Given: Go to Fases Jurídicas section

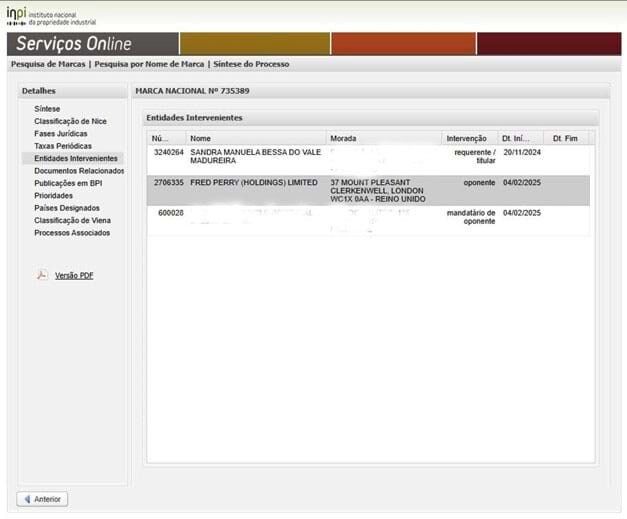Looking at the screenshot, I should [x=61, y=133].
